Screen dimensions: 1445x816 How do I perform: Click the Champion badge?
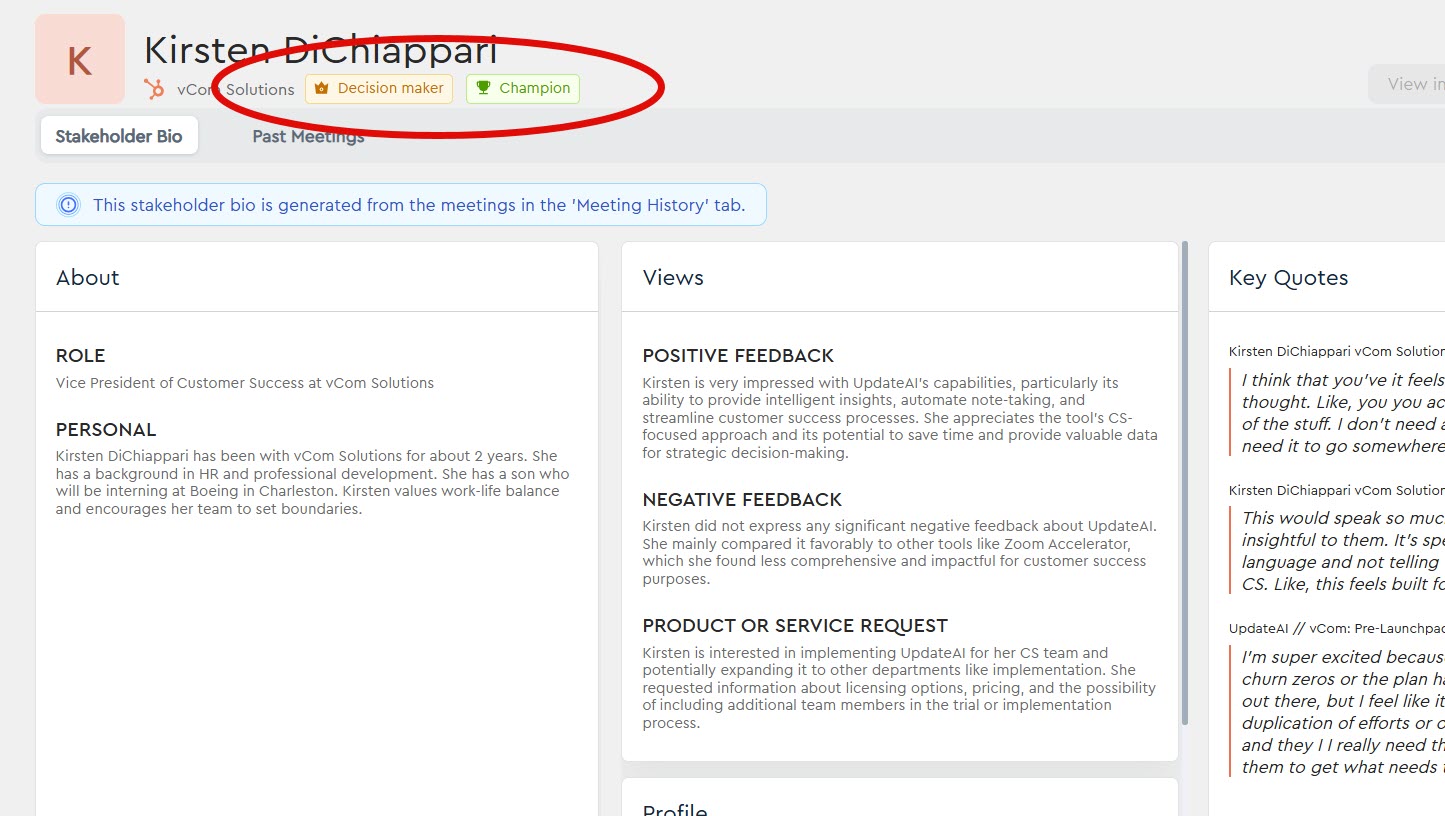coord(523,88)
